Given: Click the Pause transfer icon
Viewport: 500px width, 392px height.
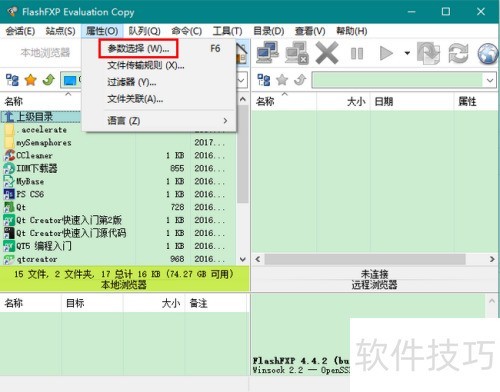Looking at the screenshot, I should coord(357,53).
